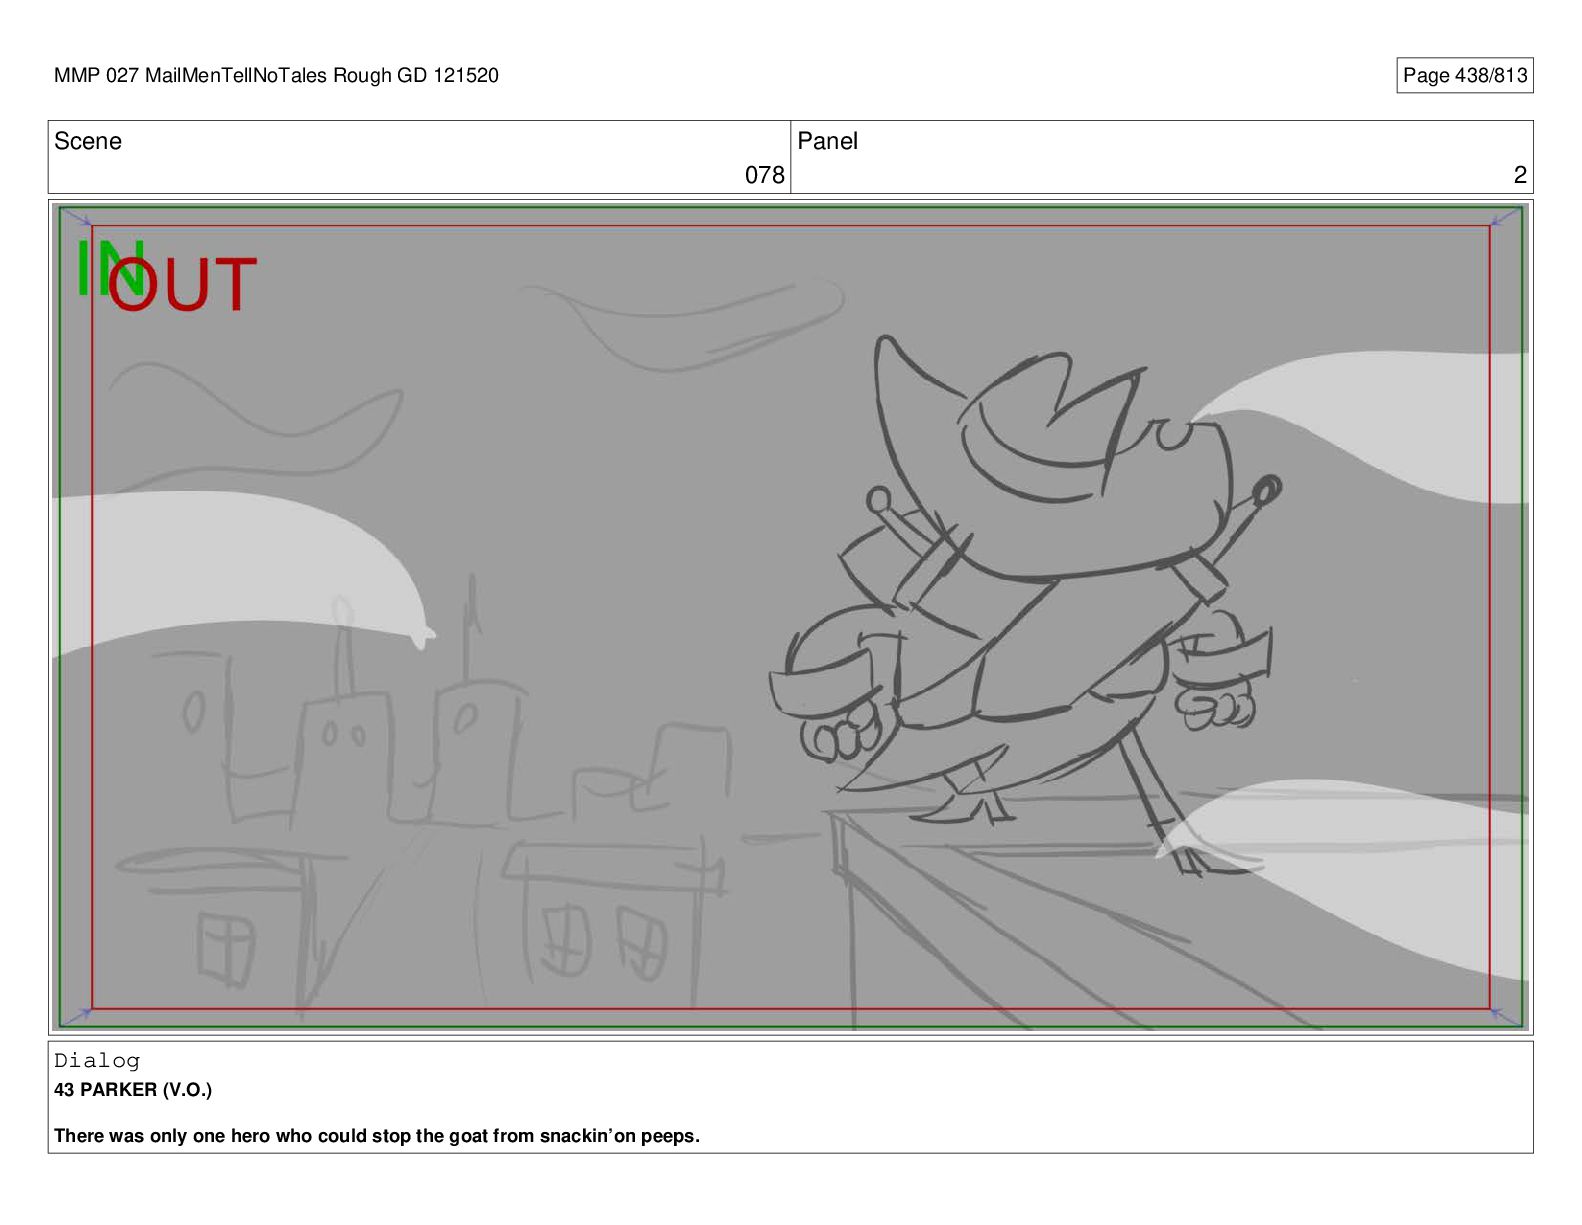Click the scene number 078
This screenshot has height=1225, width=1582.
pyautogui.click(x=764, y=175)
